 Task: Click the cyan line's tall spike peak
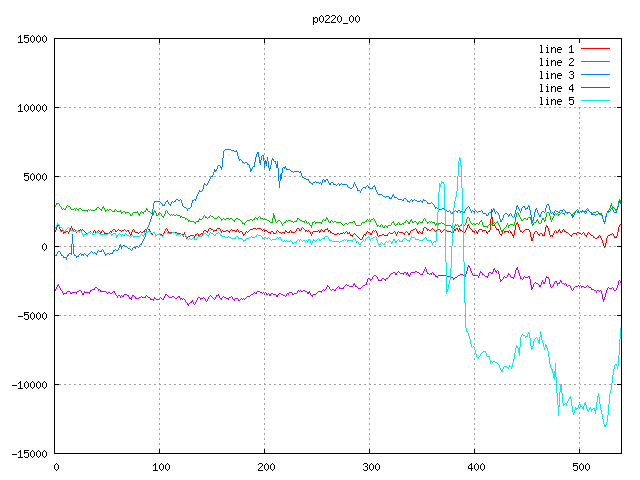point(459,158)
